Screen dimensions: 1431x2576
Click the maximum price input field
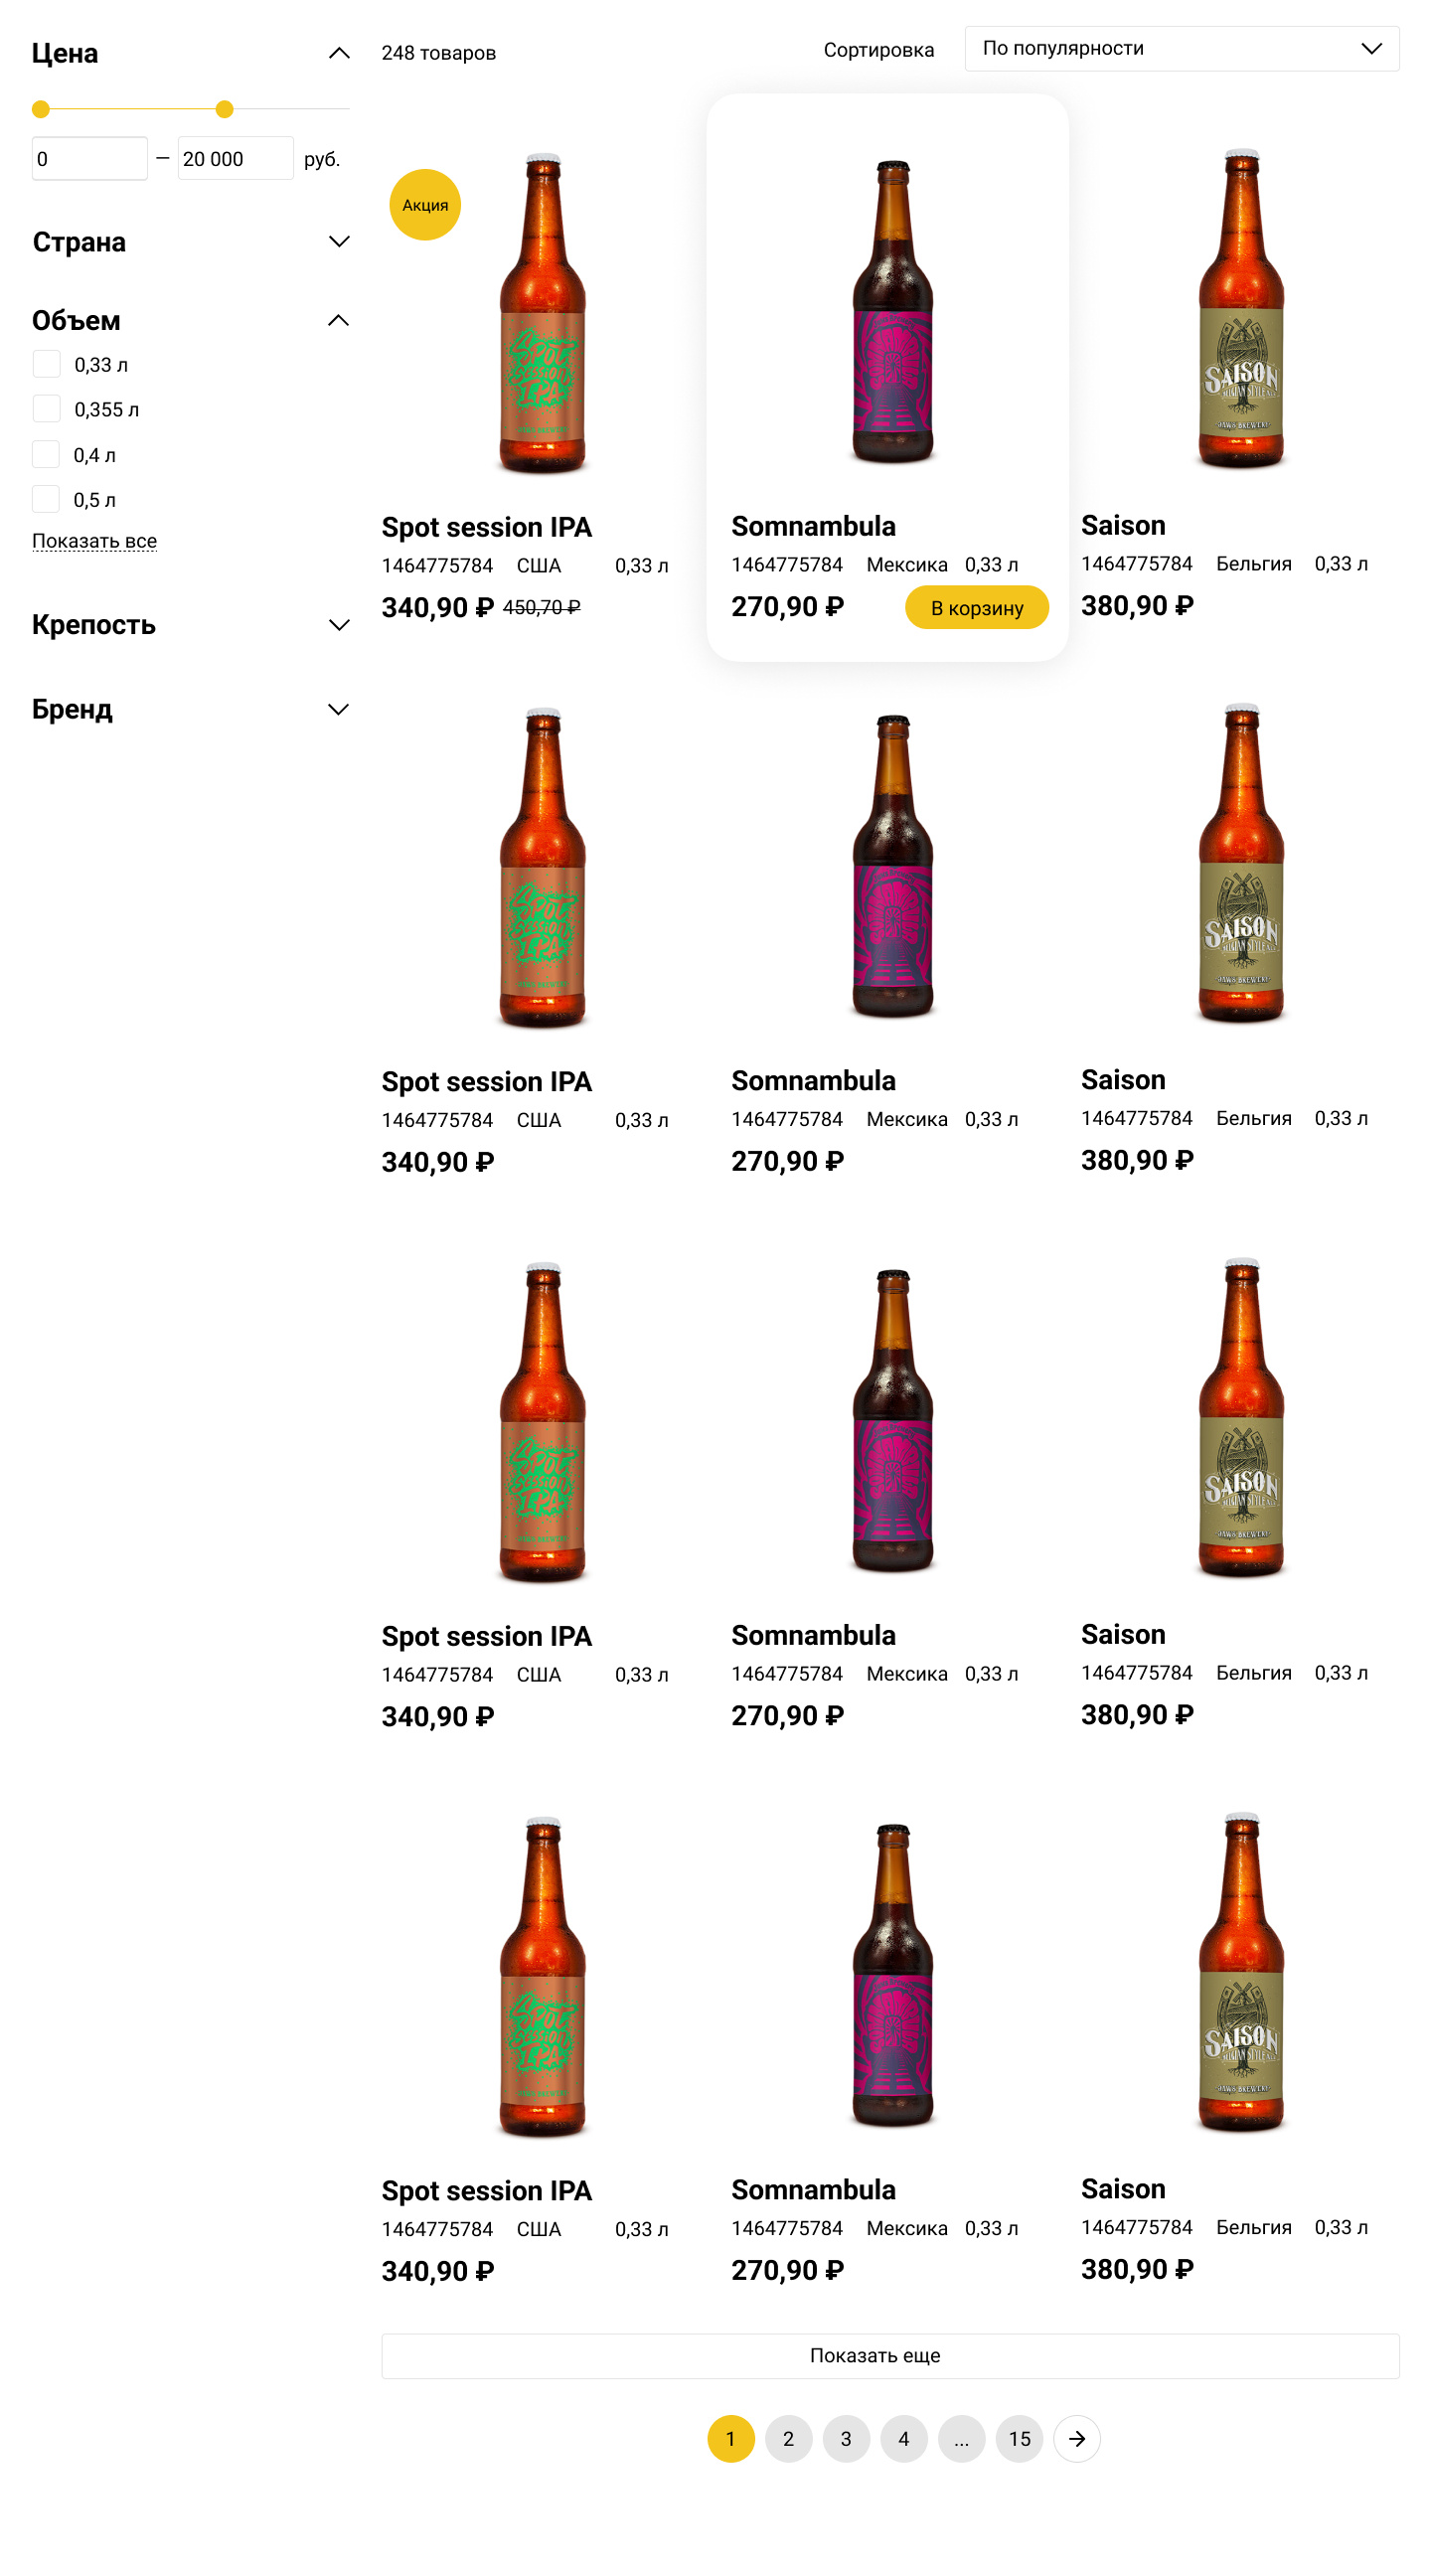pyautogui.click(x=235, y=159)
